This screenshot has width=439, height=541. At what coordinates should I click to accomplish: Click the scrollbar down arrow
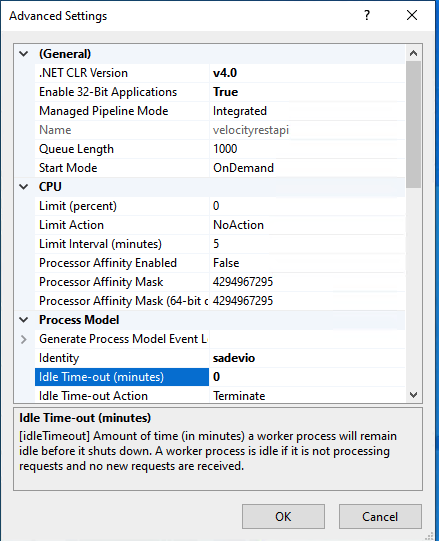point(413,394)
